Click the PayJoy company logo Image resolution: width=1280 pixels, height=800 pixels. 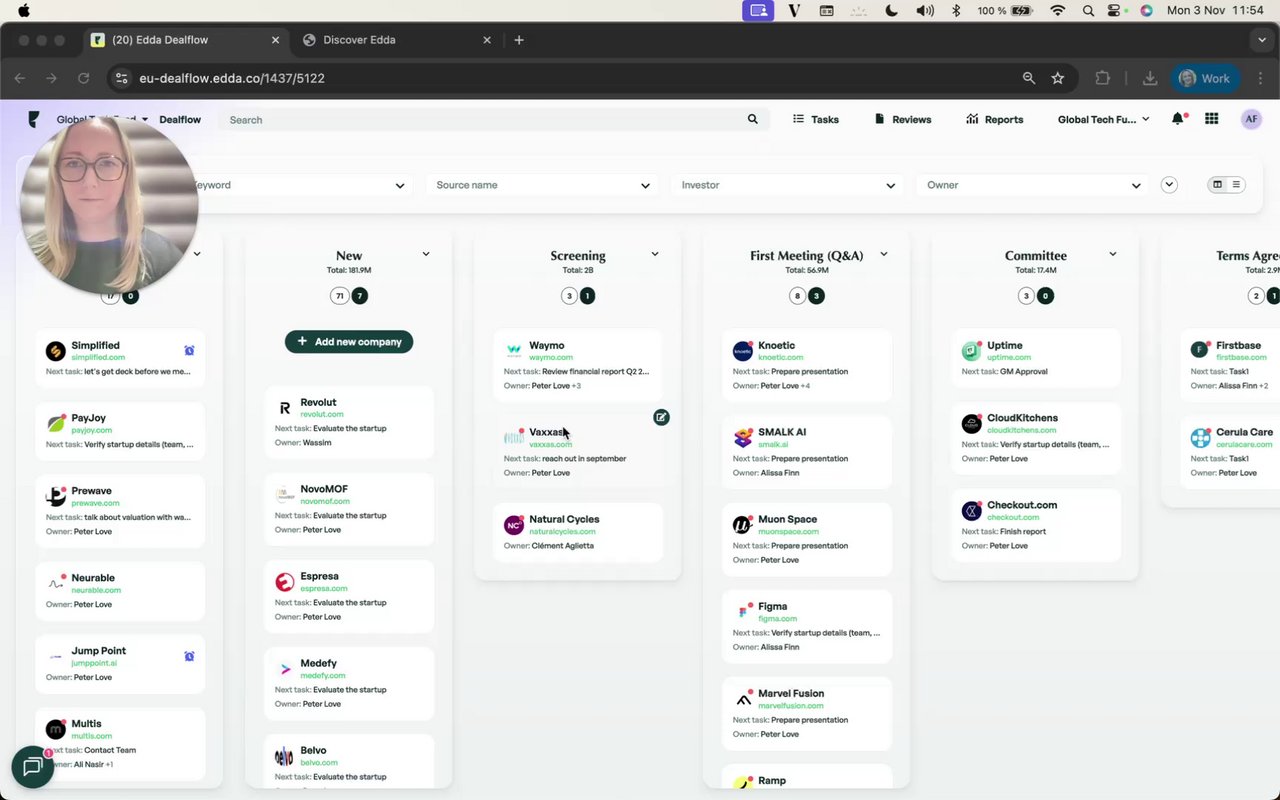pyautogui.click(x=56, y=424)
